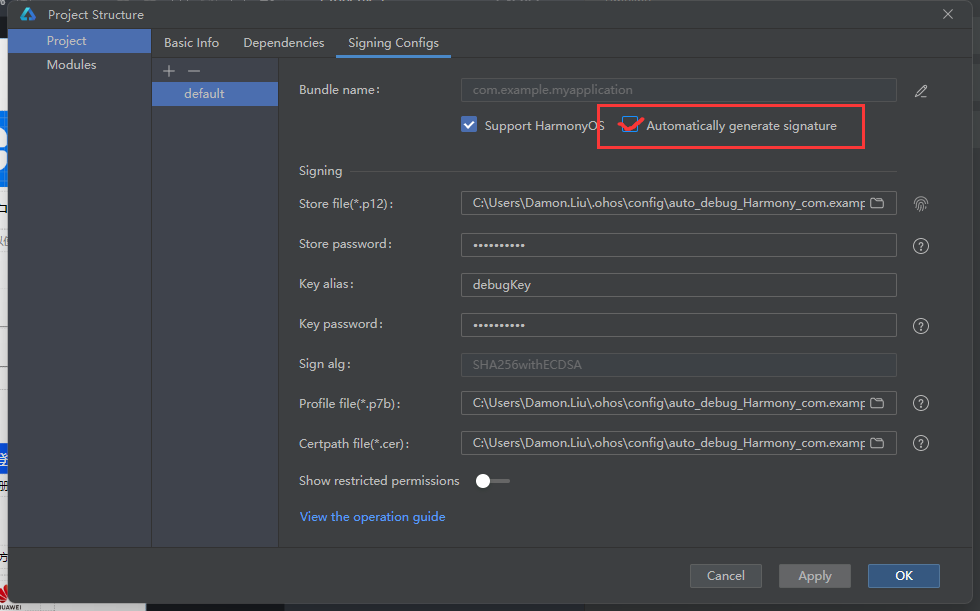
Task: Click help icon beside Store password
Action: click(921, 245)
